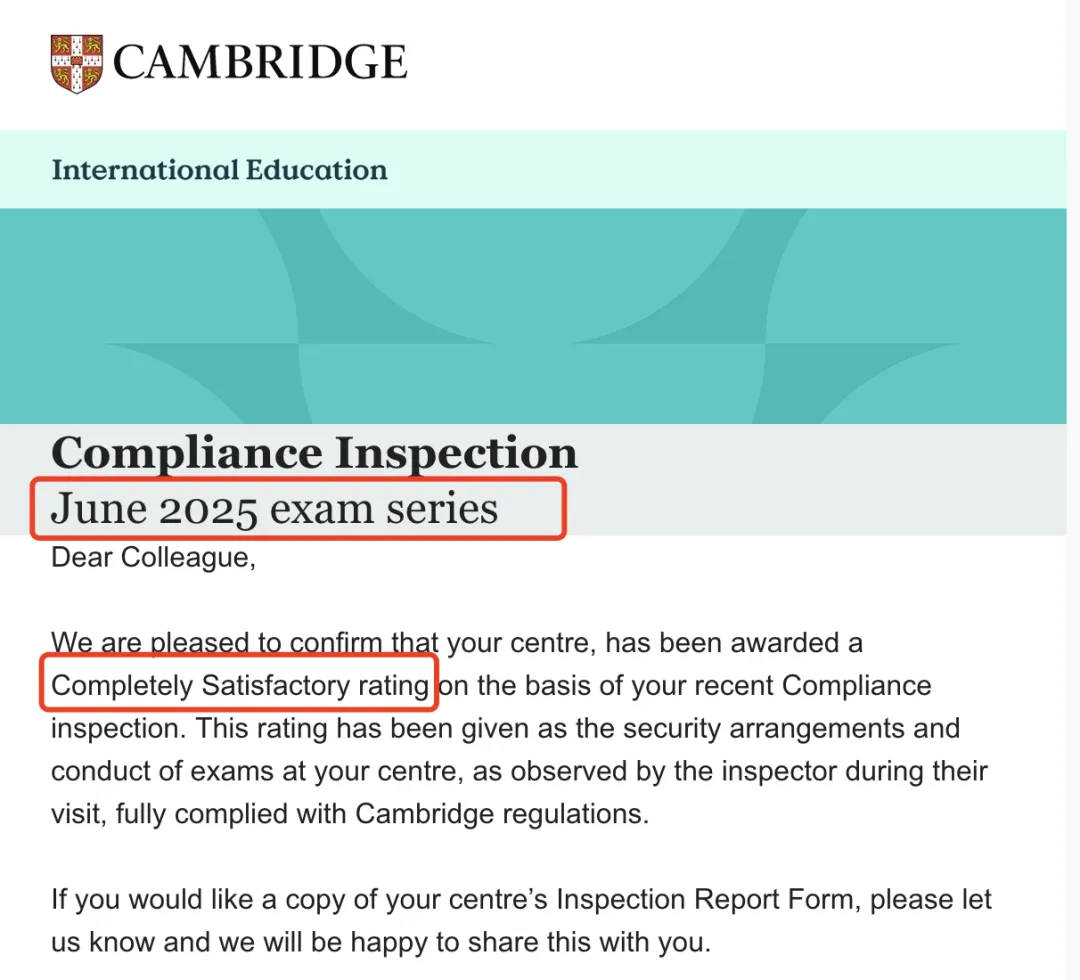Click the Dear Colleague greeting line
This screenshot has height=980, width=1080.
pos(153,557)
